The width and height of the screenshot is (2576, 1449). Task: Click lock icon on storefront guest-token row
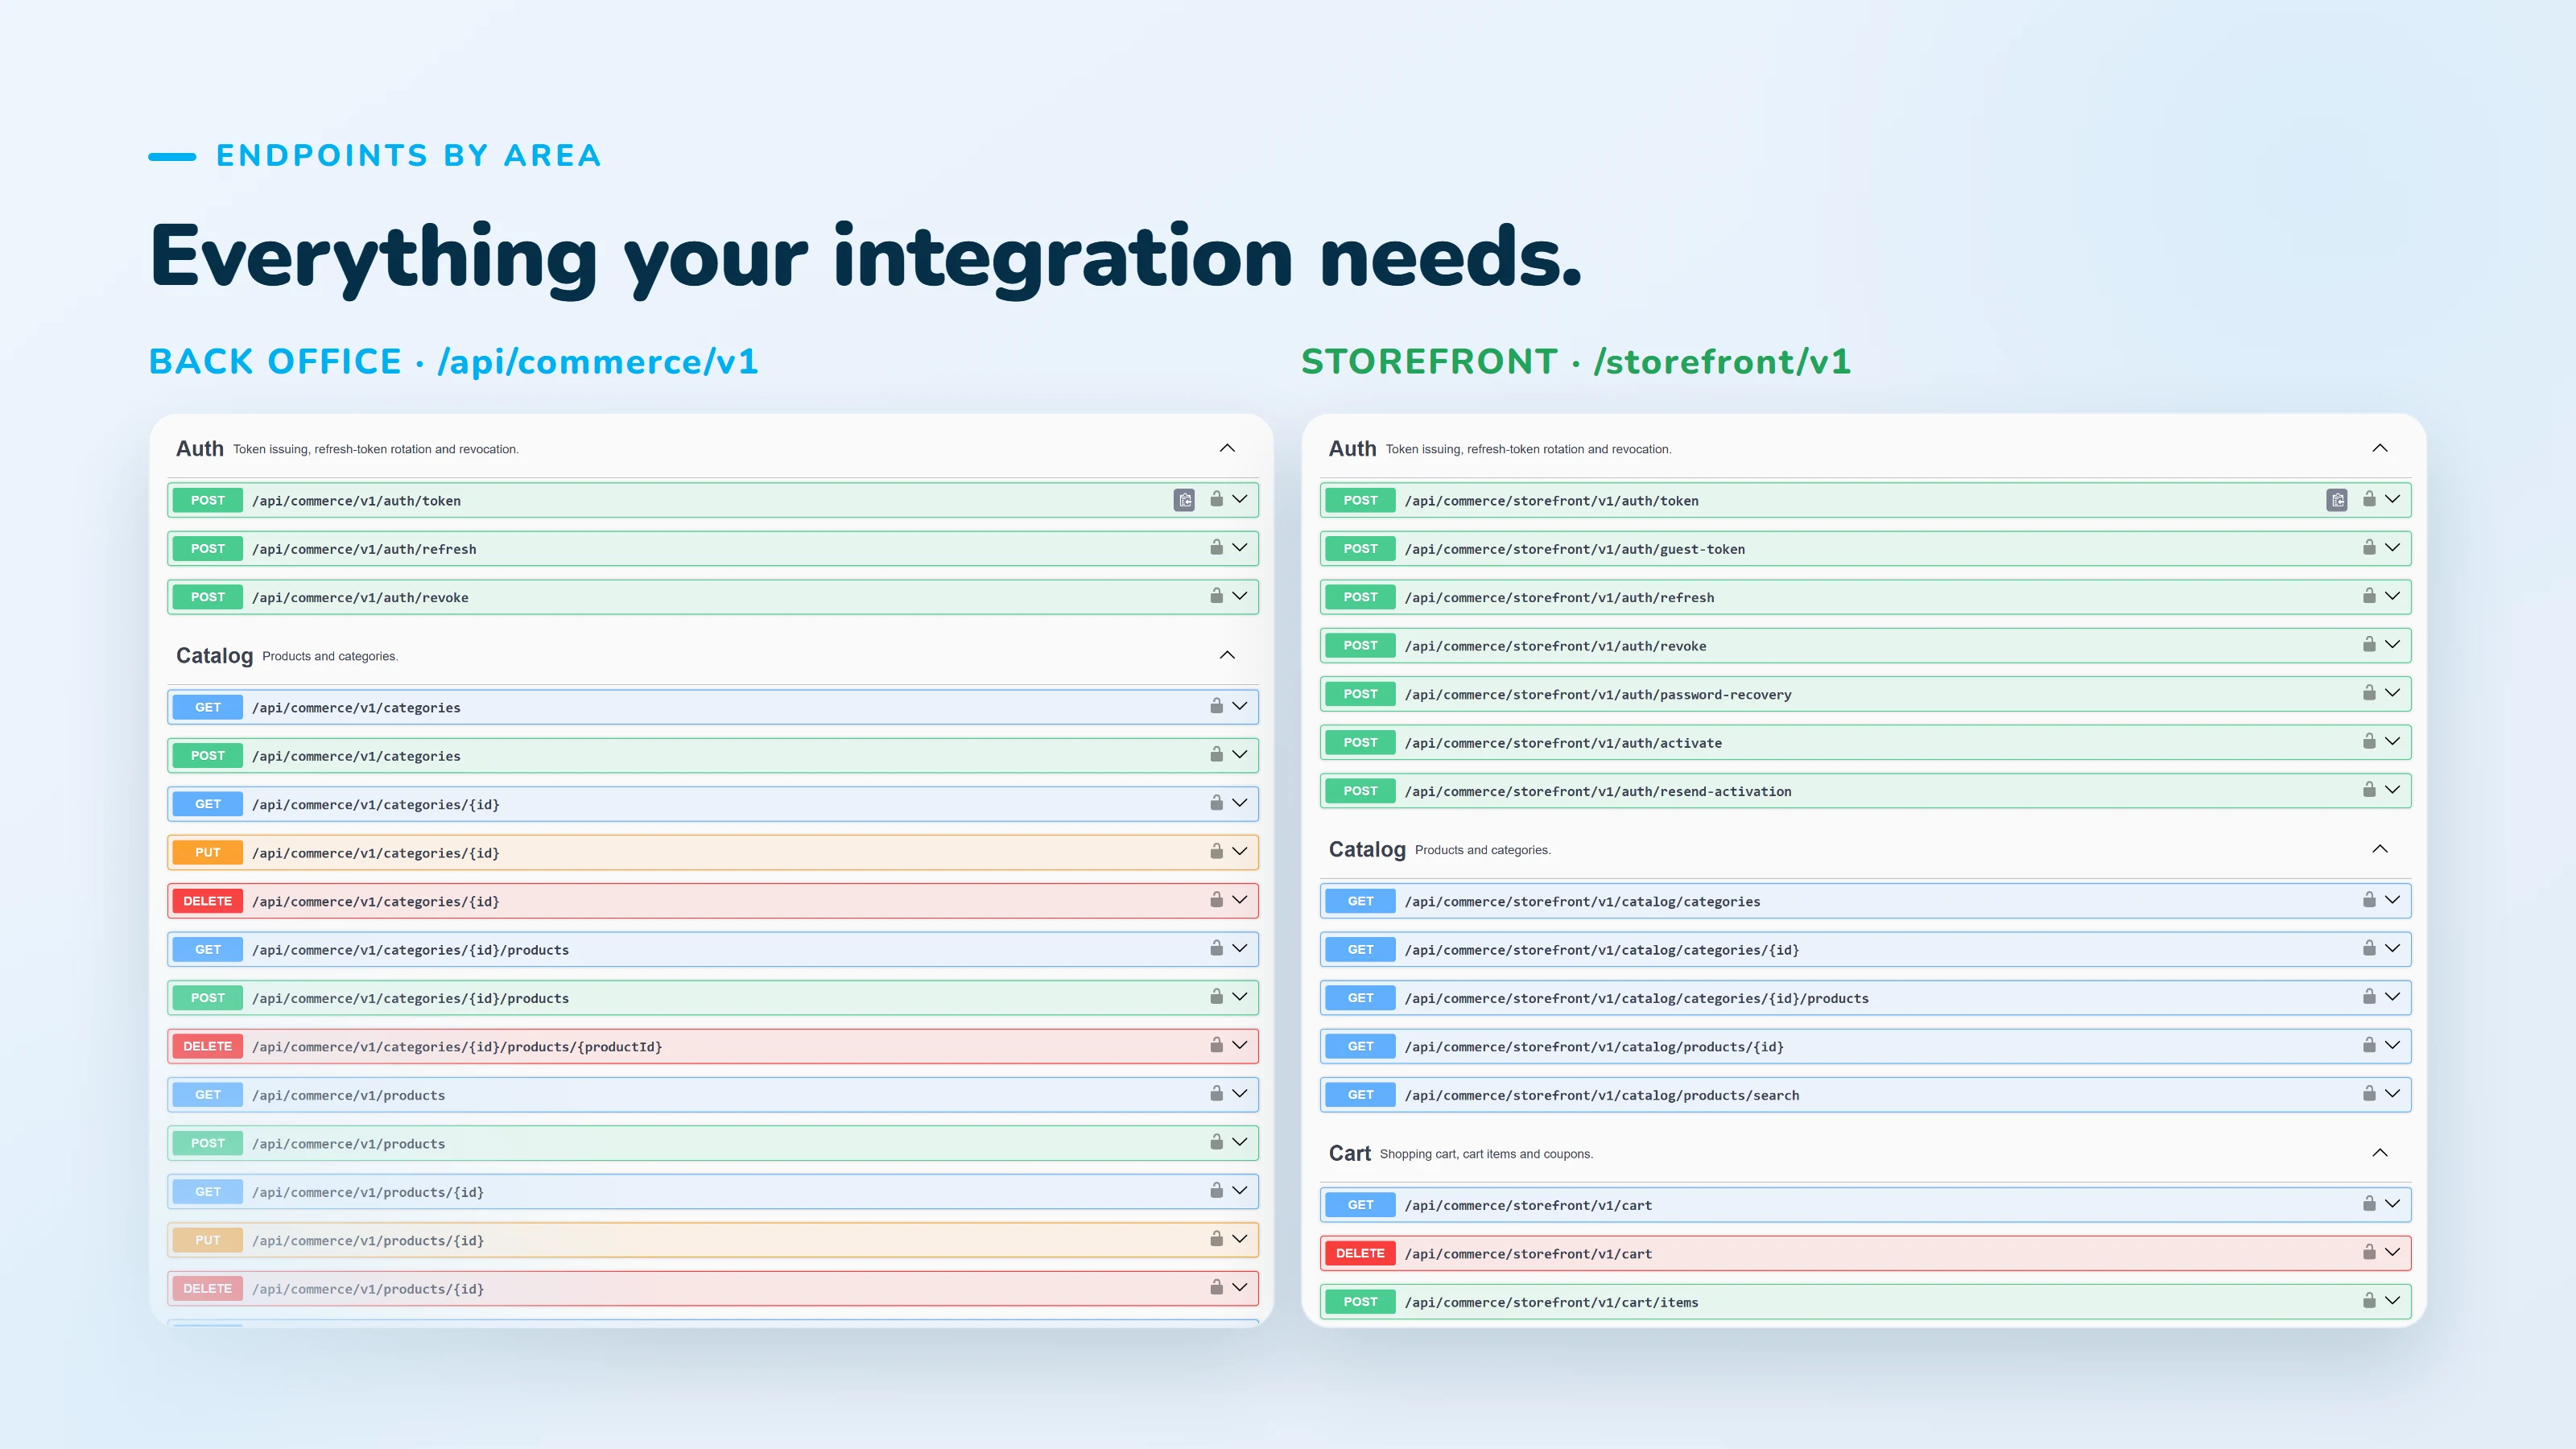point(2369,547)
